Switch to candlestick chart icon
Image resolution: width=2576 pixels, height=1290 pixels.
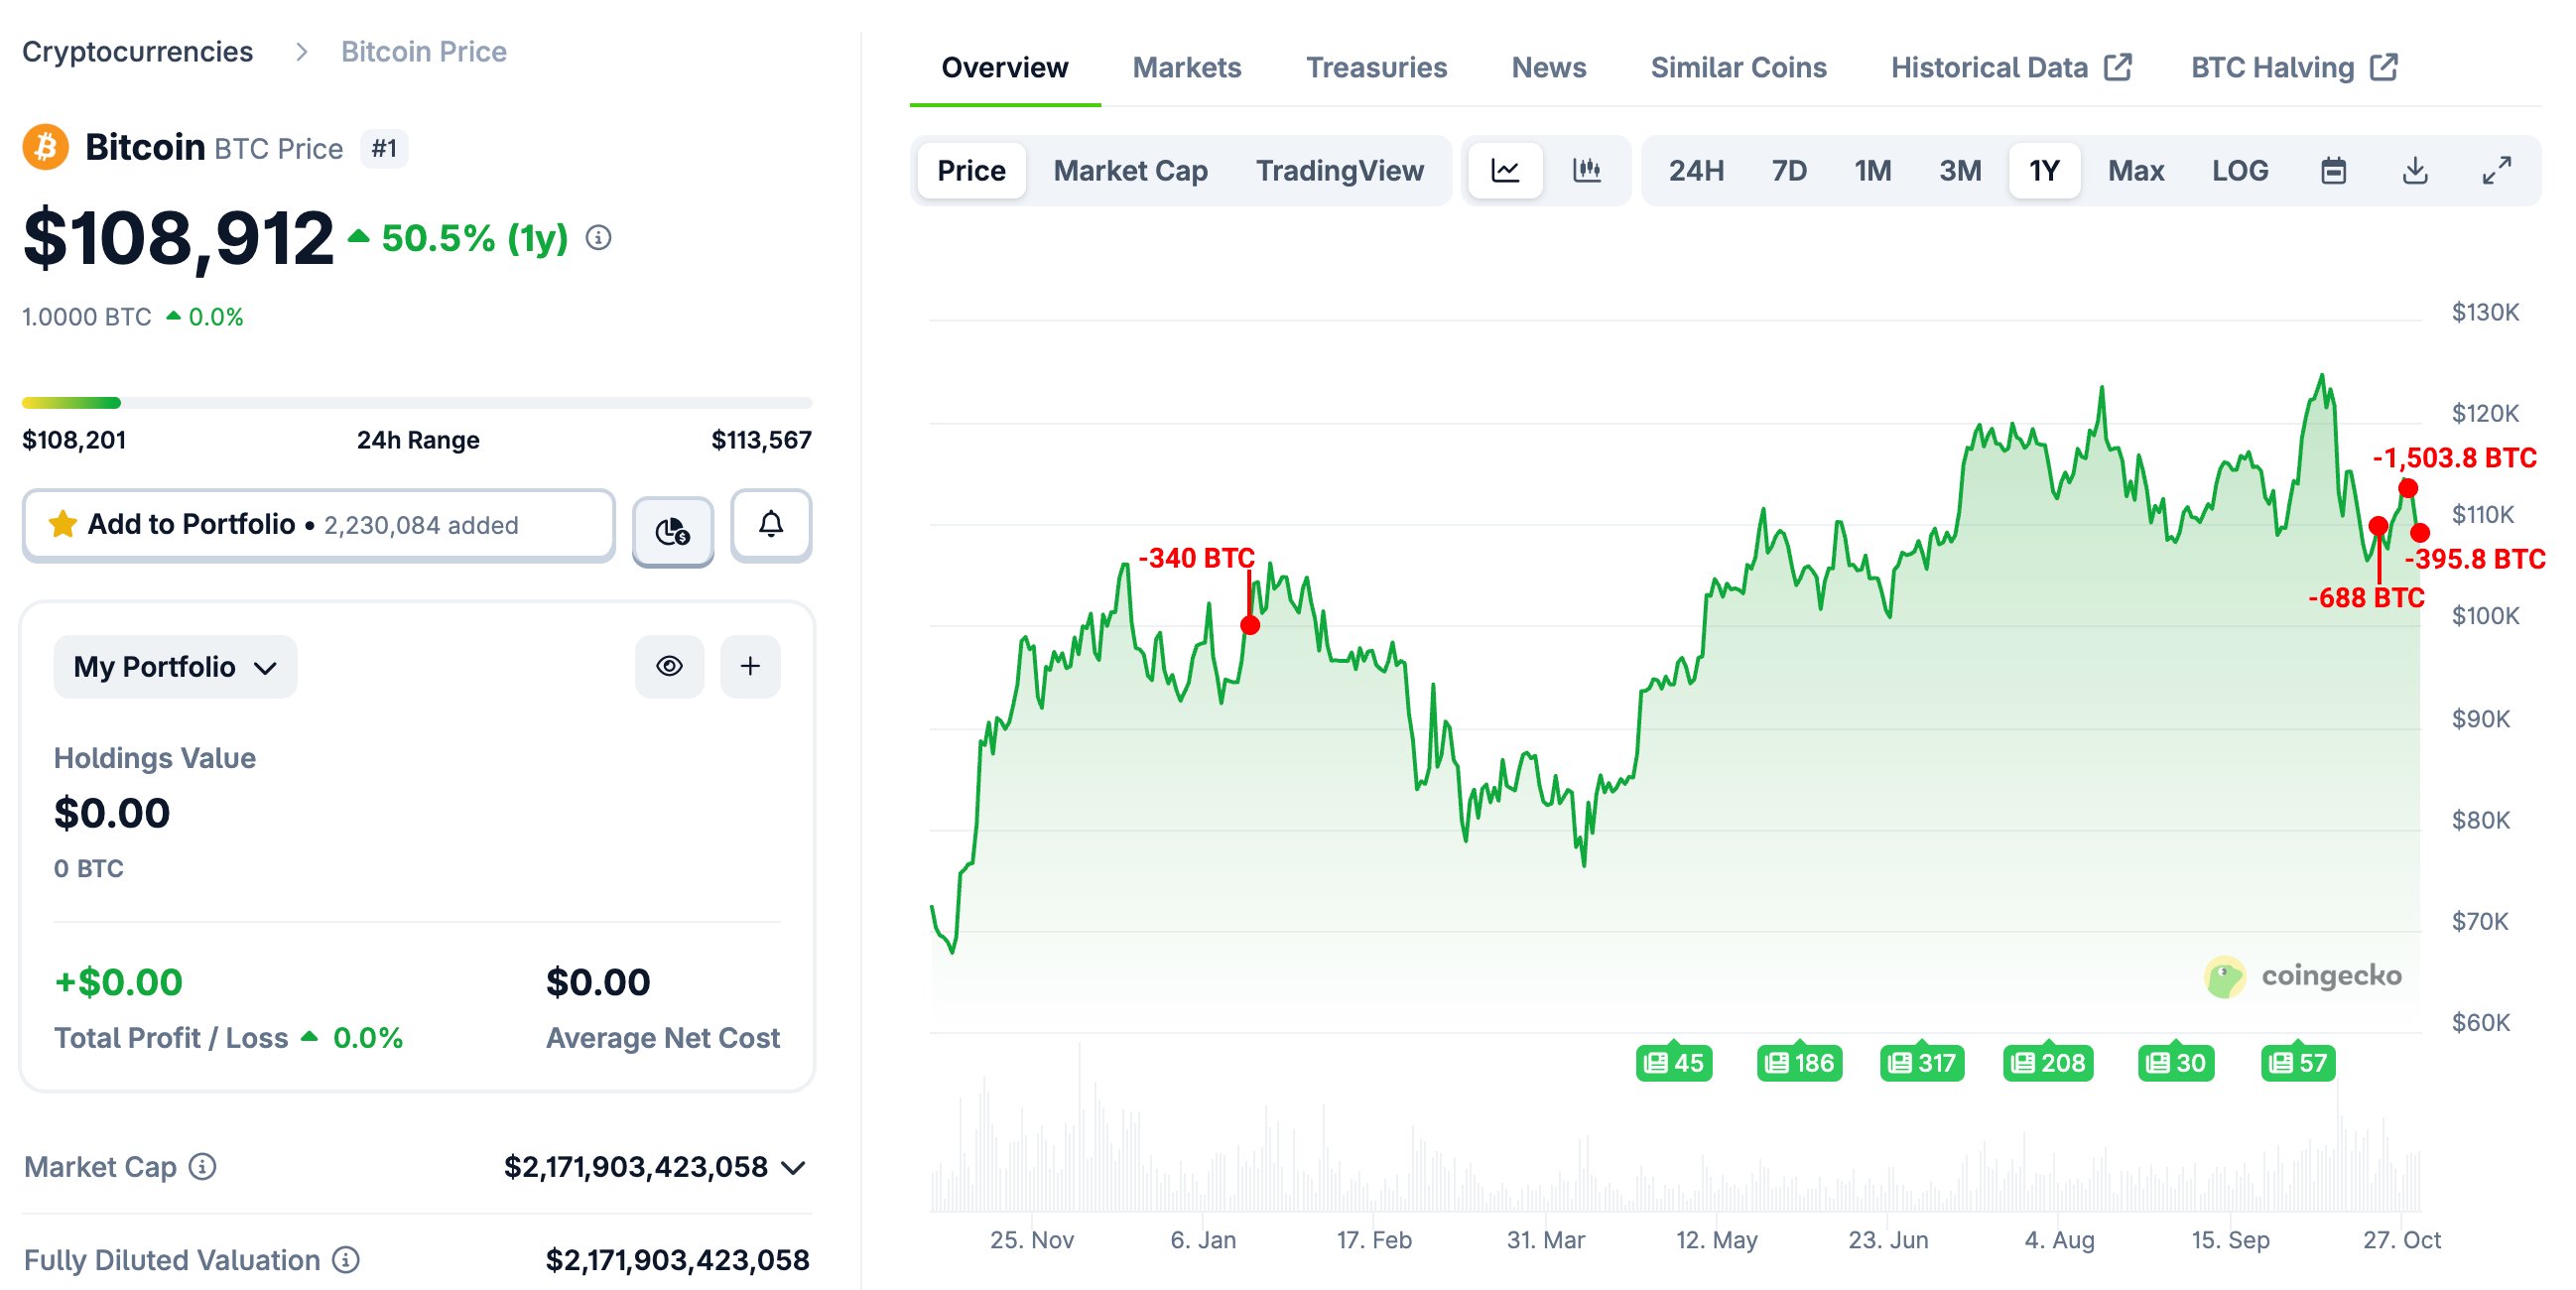(1587, 170)
